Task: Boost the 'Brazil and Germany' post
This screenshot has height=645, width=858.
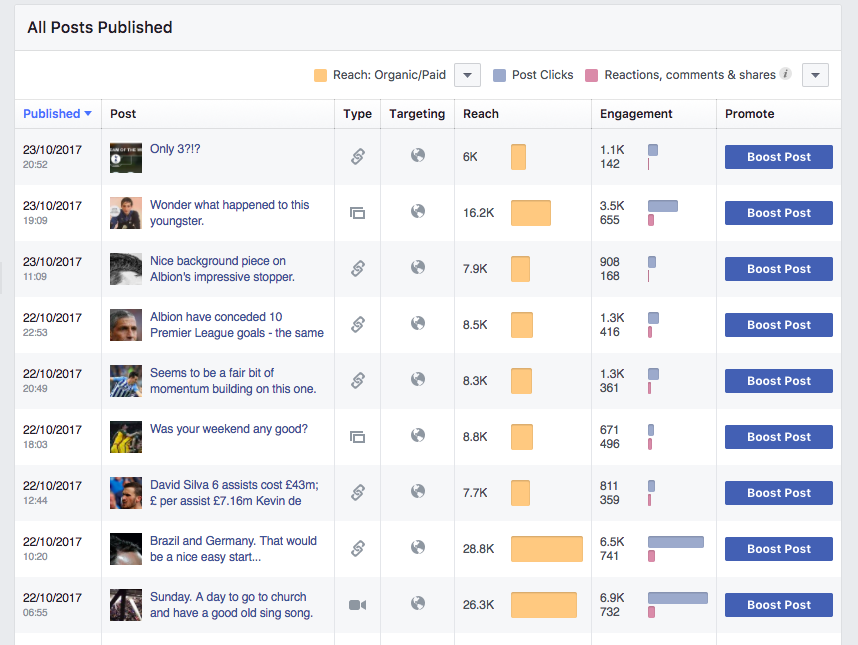Action: [x=779, y=549]
